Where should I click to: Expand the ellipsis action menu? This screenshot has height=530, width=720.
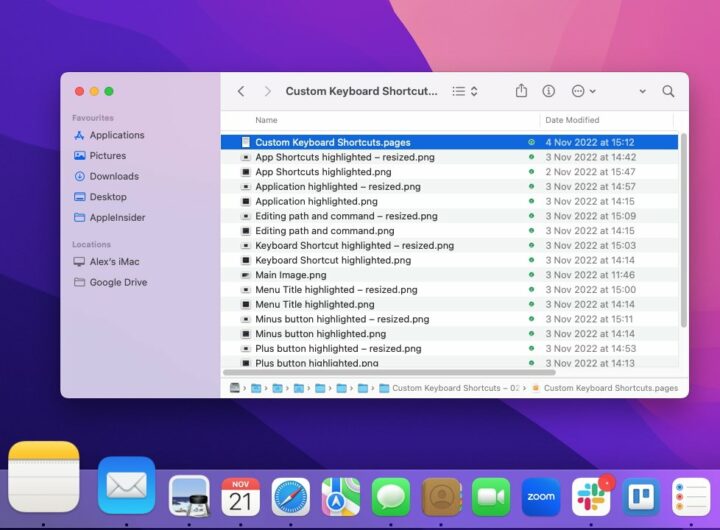[x=583, y=91]
